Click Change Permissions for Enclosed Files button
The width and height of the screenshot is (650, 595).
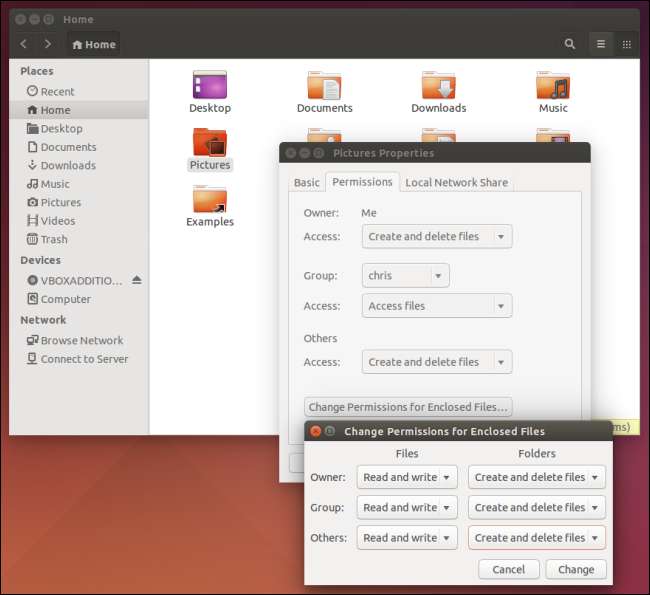click(x=408, y=407)
